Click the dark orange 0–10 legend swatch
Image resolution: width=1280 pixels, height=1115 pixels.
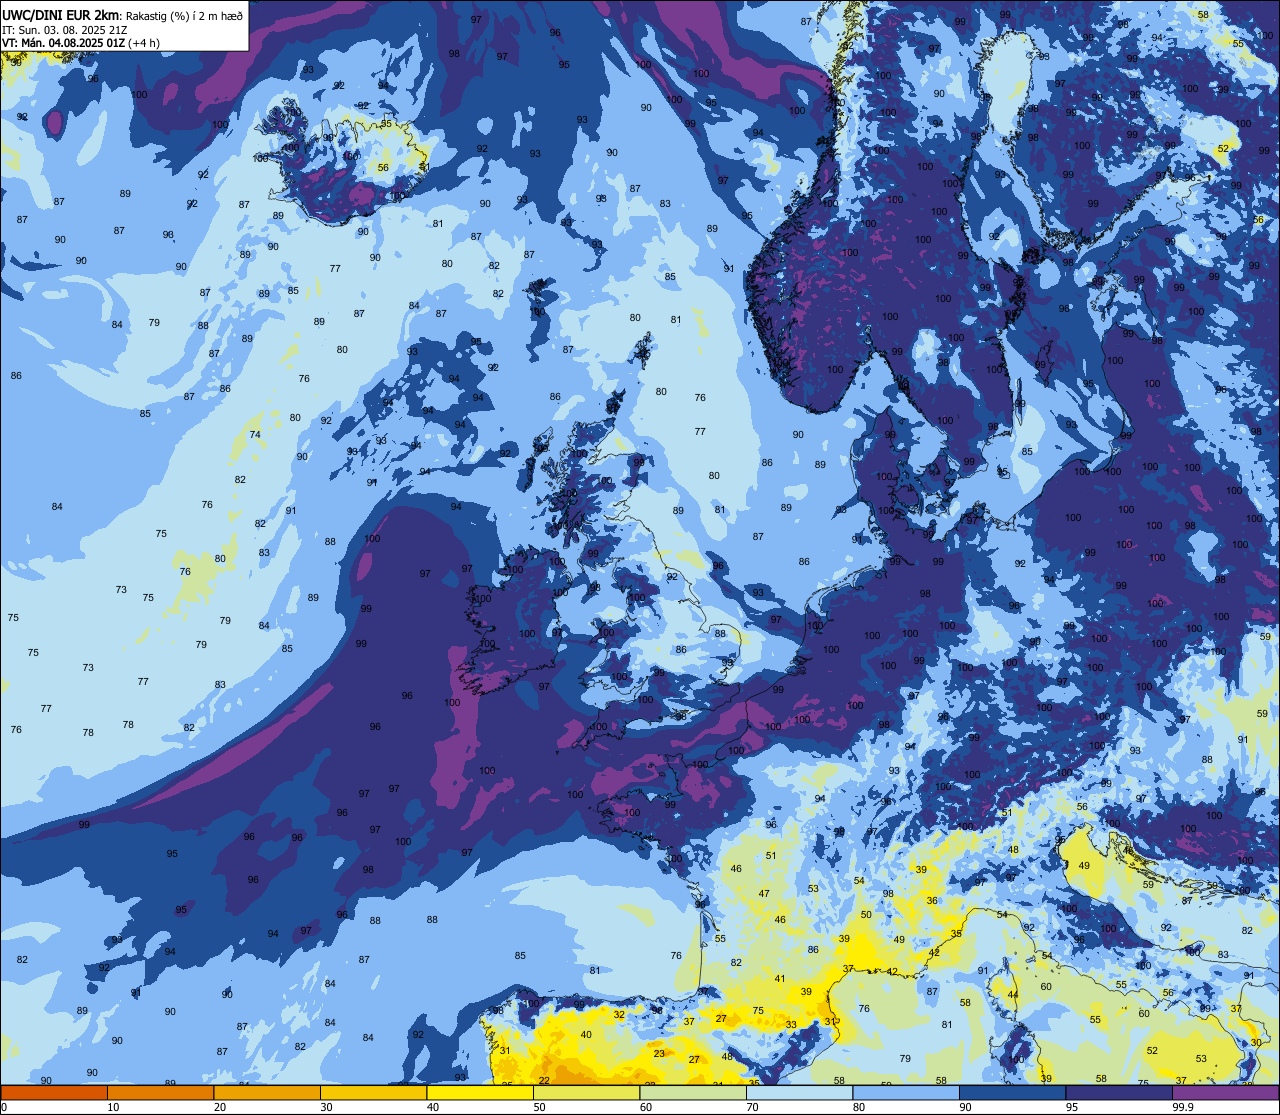54,1092
